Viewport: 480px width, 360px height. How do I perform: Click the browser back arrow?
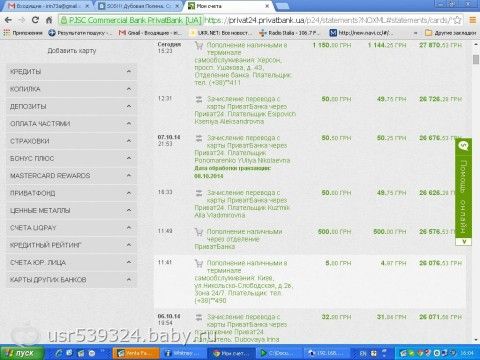pos(8,20)
